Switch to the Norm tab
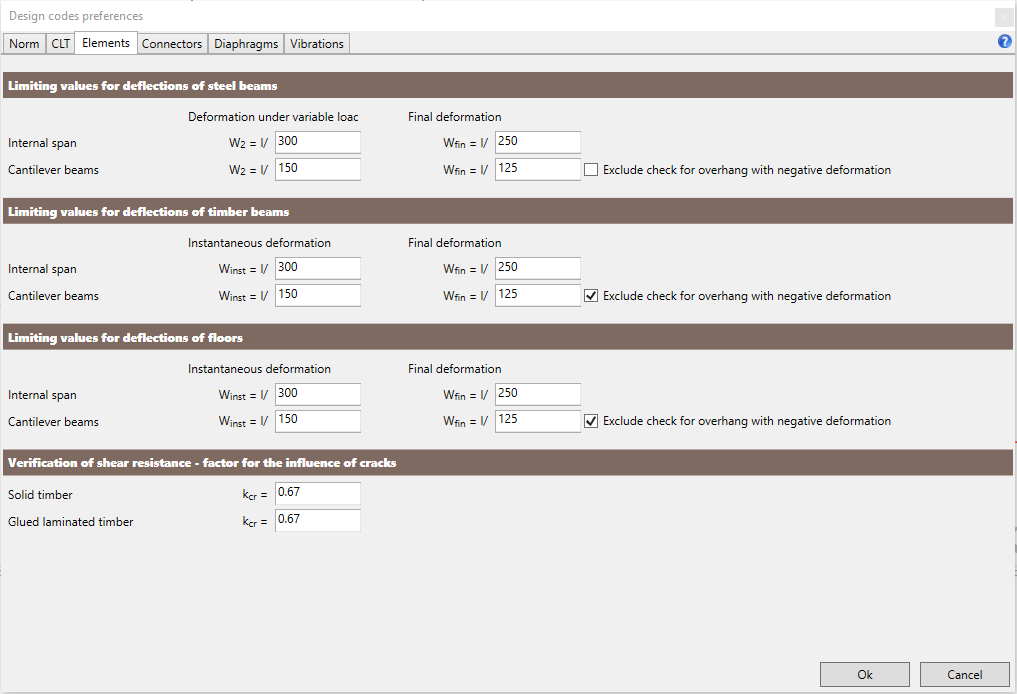1017x694 pixels. click(24, 43)
